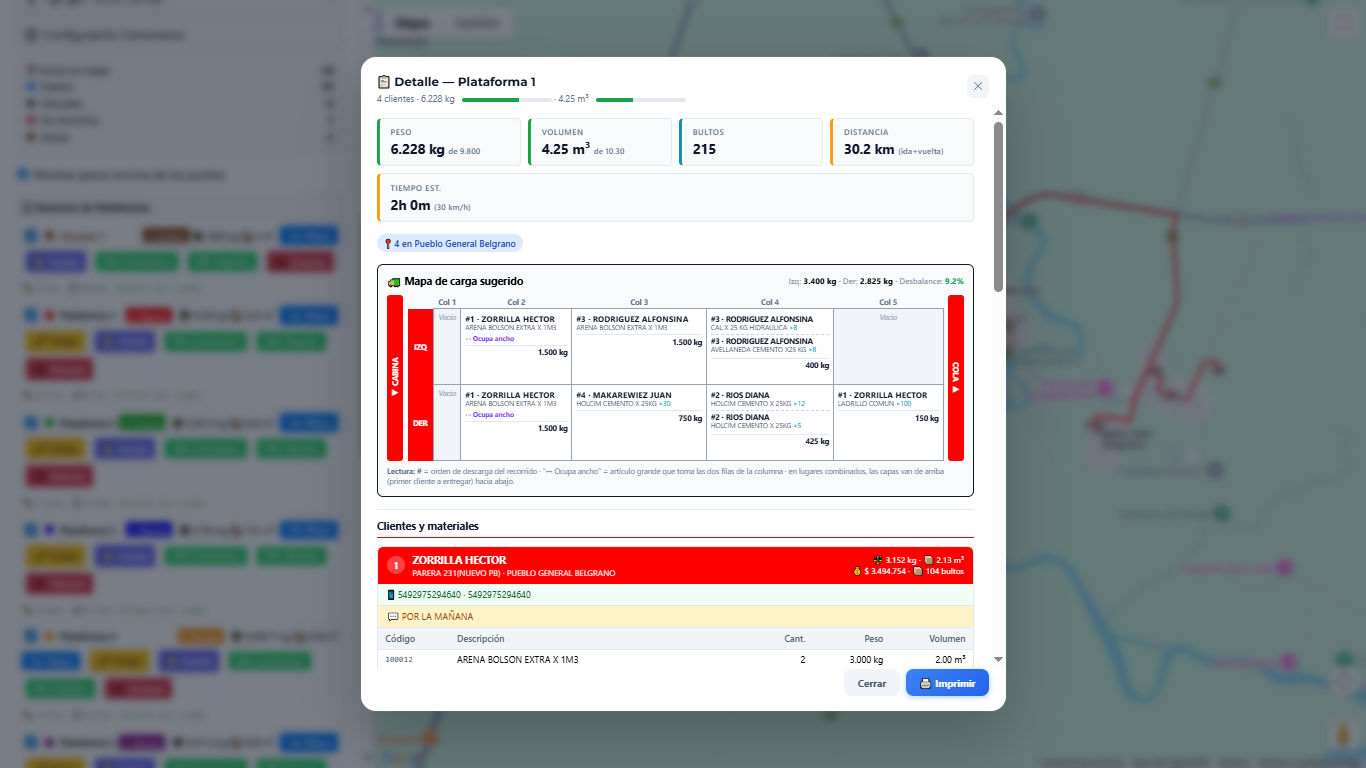The width and height of the screenshot is (1366, 768).
Task: Click the money bag icon beside $ 3.494.754
Action: click(x=856, y=572)
